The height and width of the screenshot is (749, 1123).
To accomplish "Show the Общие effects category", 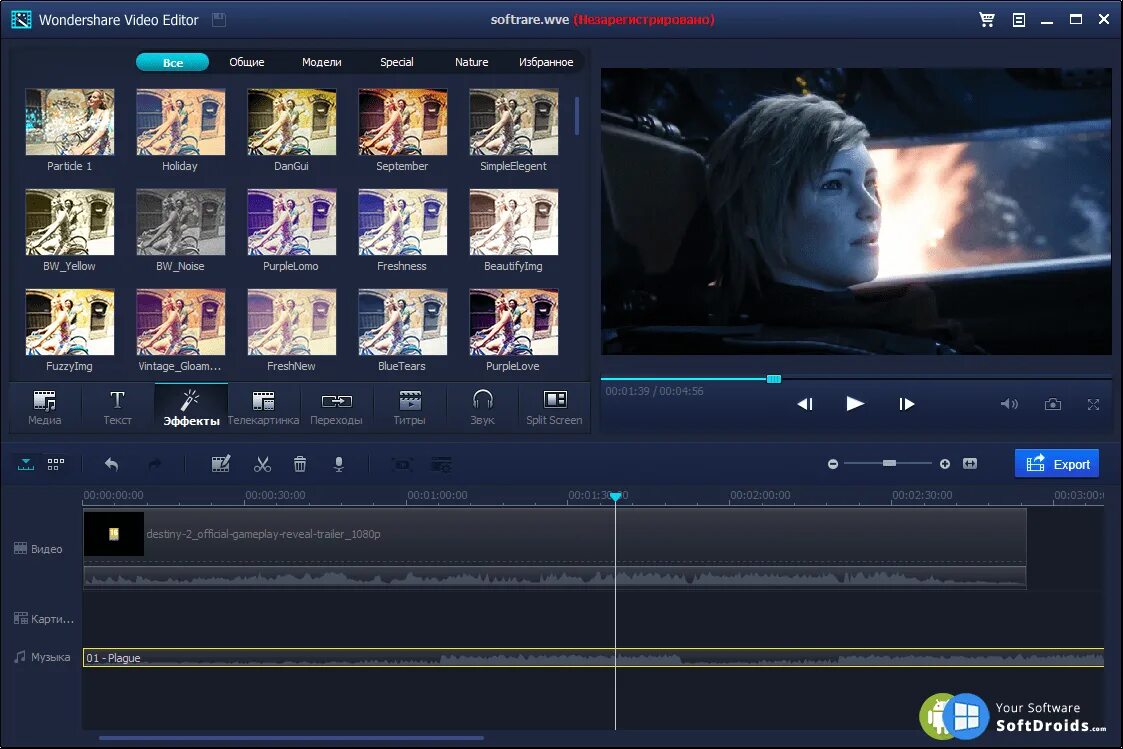I will coord(246,62).
